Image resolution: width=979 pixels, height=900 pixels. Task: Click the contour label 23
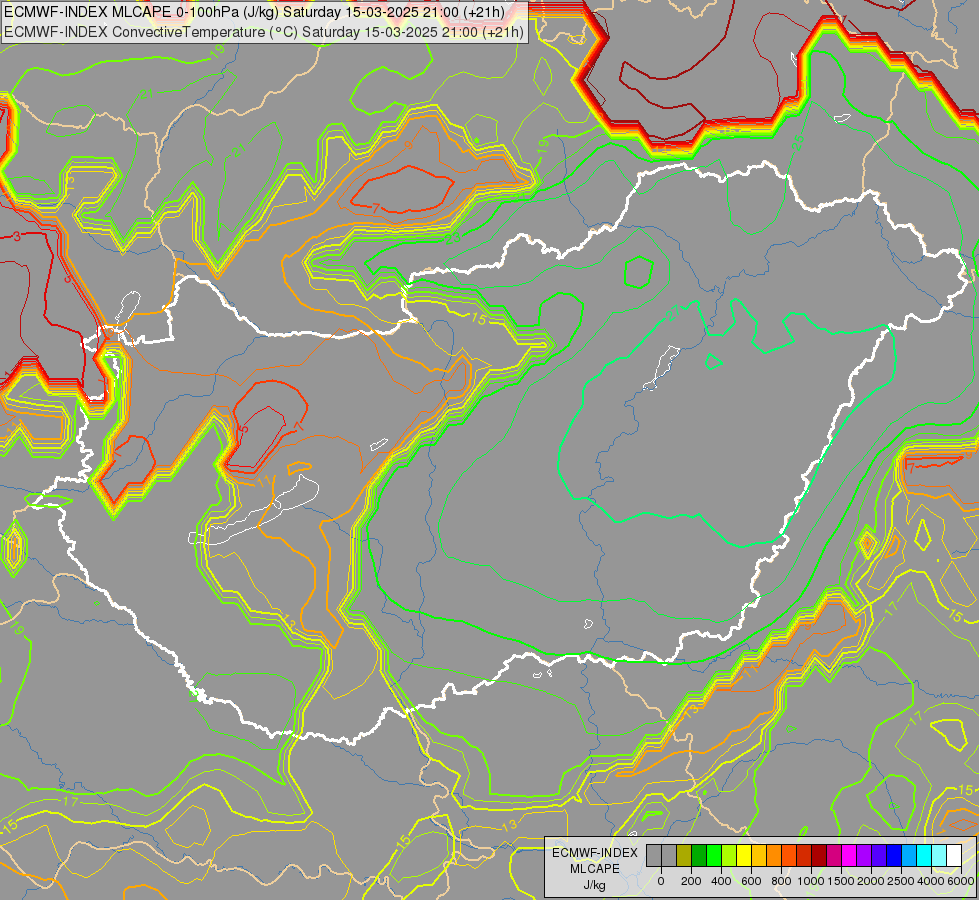(x=453, y=238)
